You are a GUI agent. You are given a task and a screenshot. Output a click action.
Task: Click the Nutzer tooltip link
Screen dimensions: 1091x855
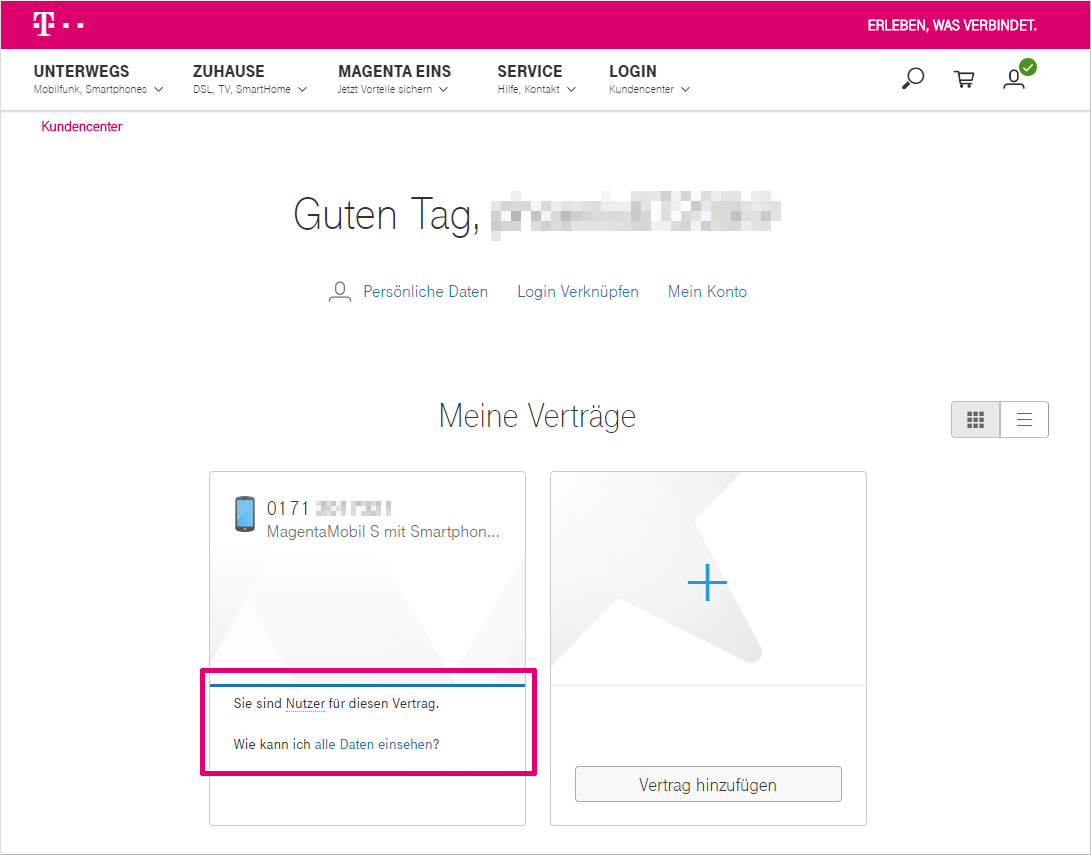coord(305,703)
